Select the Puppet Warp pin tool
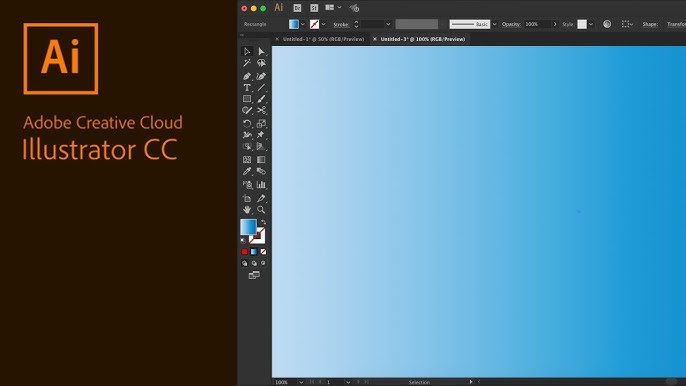 pyautogui.click(x=261, y=135)
